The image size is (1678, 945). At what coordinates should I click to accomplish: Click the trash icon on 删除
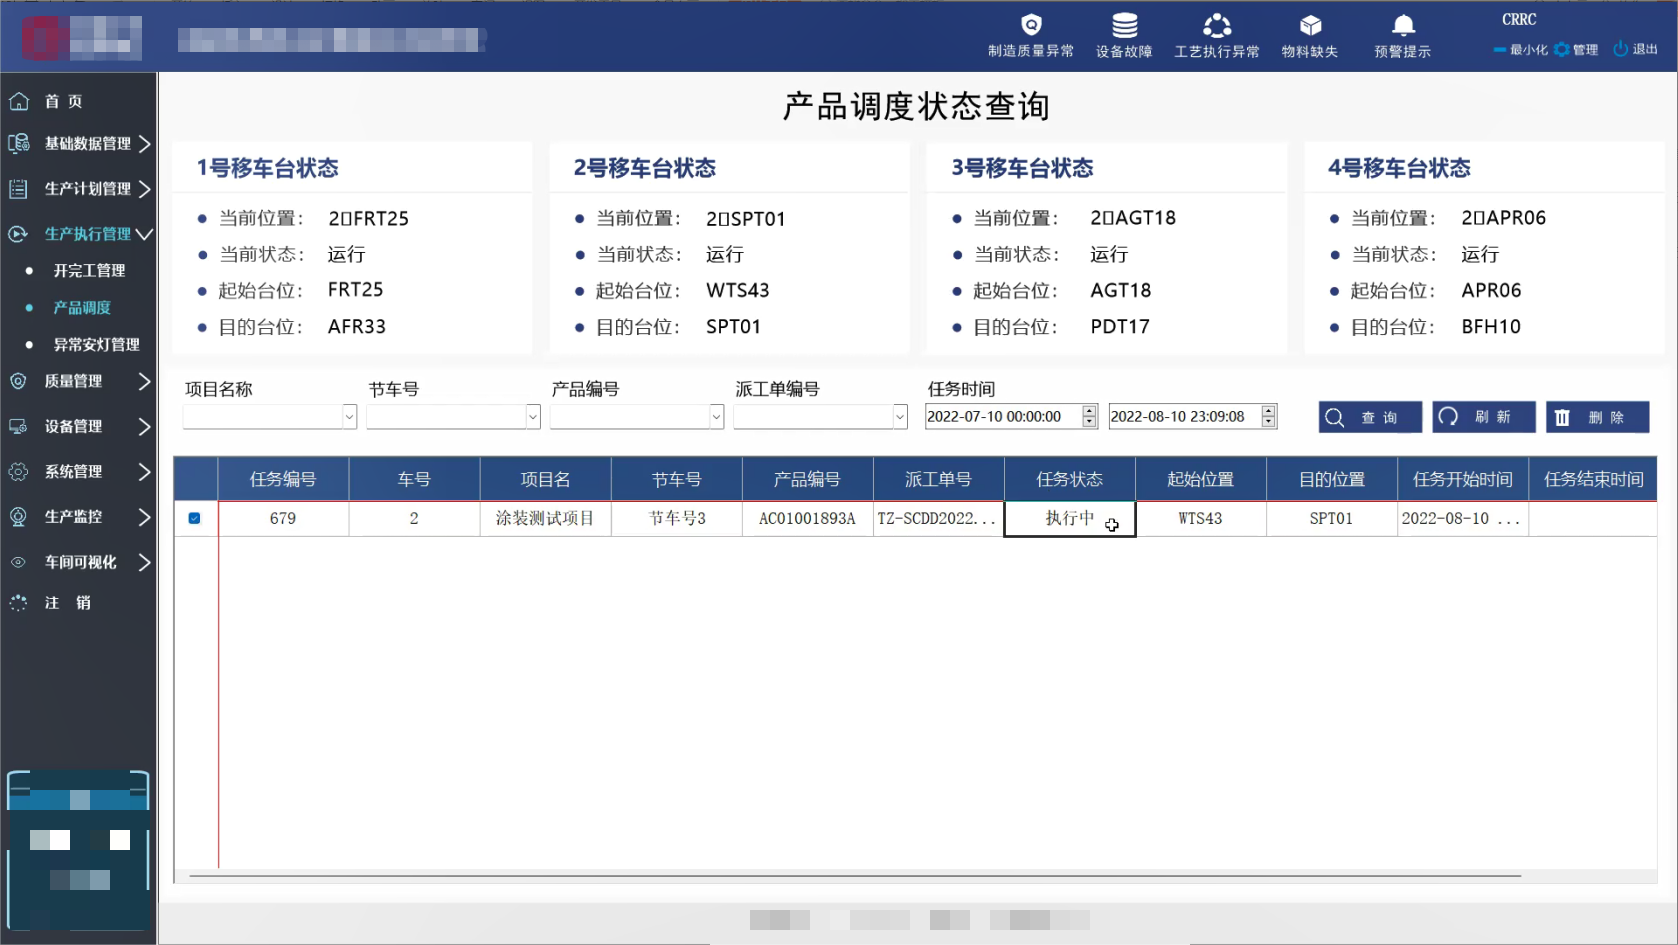click(x=1562, y=417)
